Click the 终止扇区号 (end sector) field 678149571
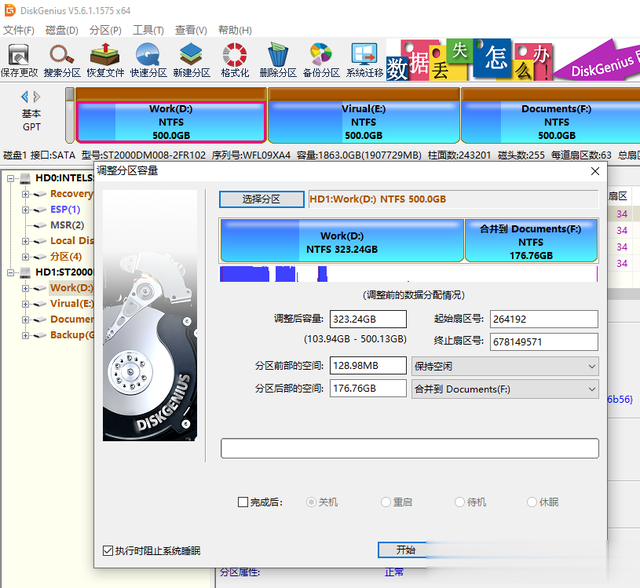640x588 pixels. tap(544, 342)
